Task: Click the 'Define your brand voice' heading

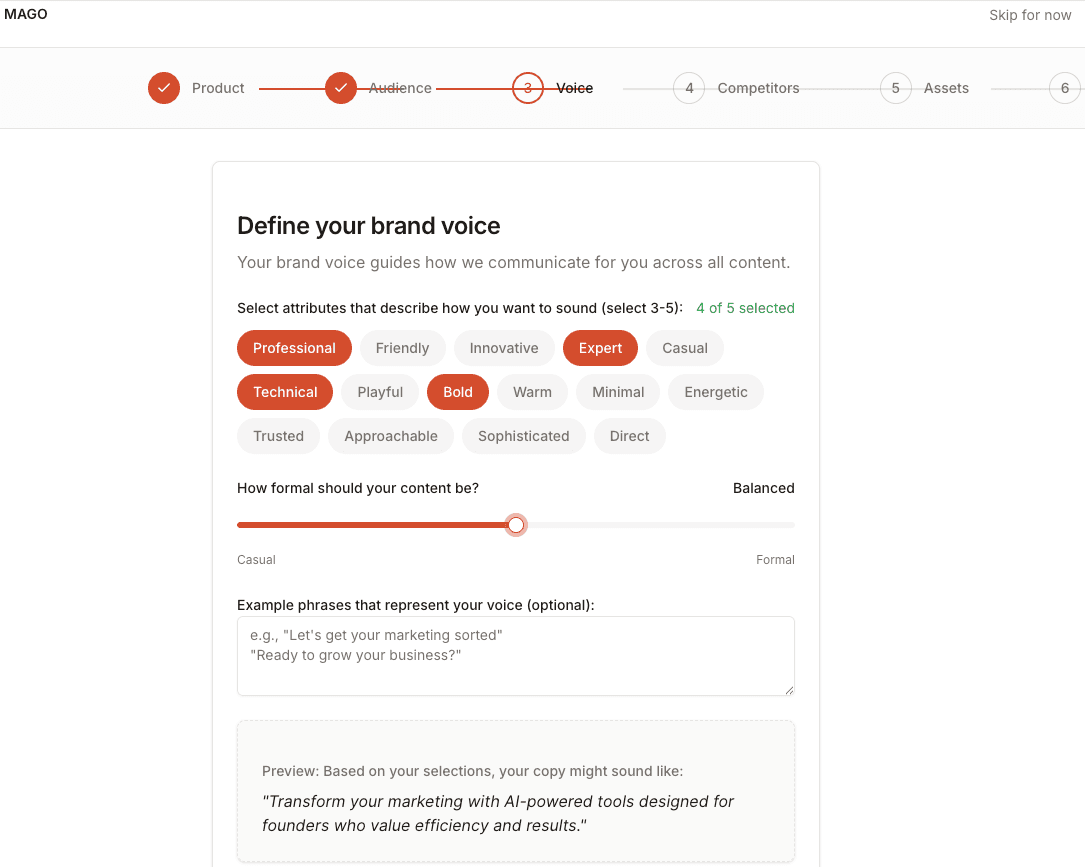Action: pyautogui.click(x=369, y=226)
